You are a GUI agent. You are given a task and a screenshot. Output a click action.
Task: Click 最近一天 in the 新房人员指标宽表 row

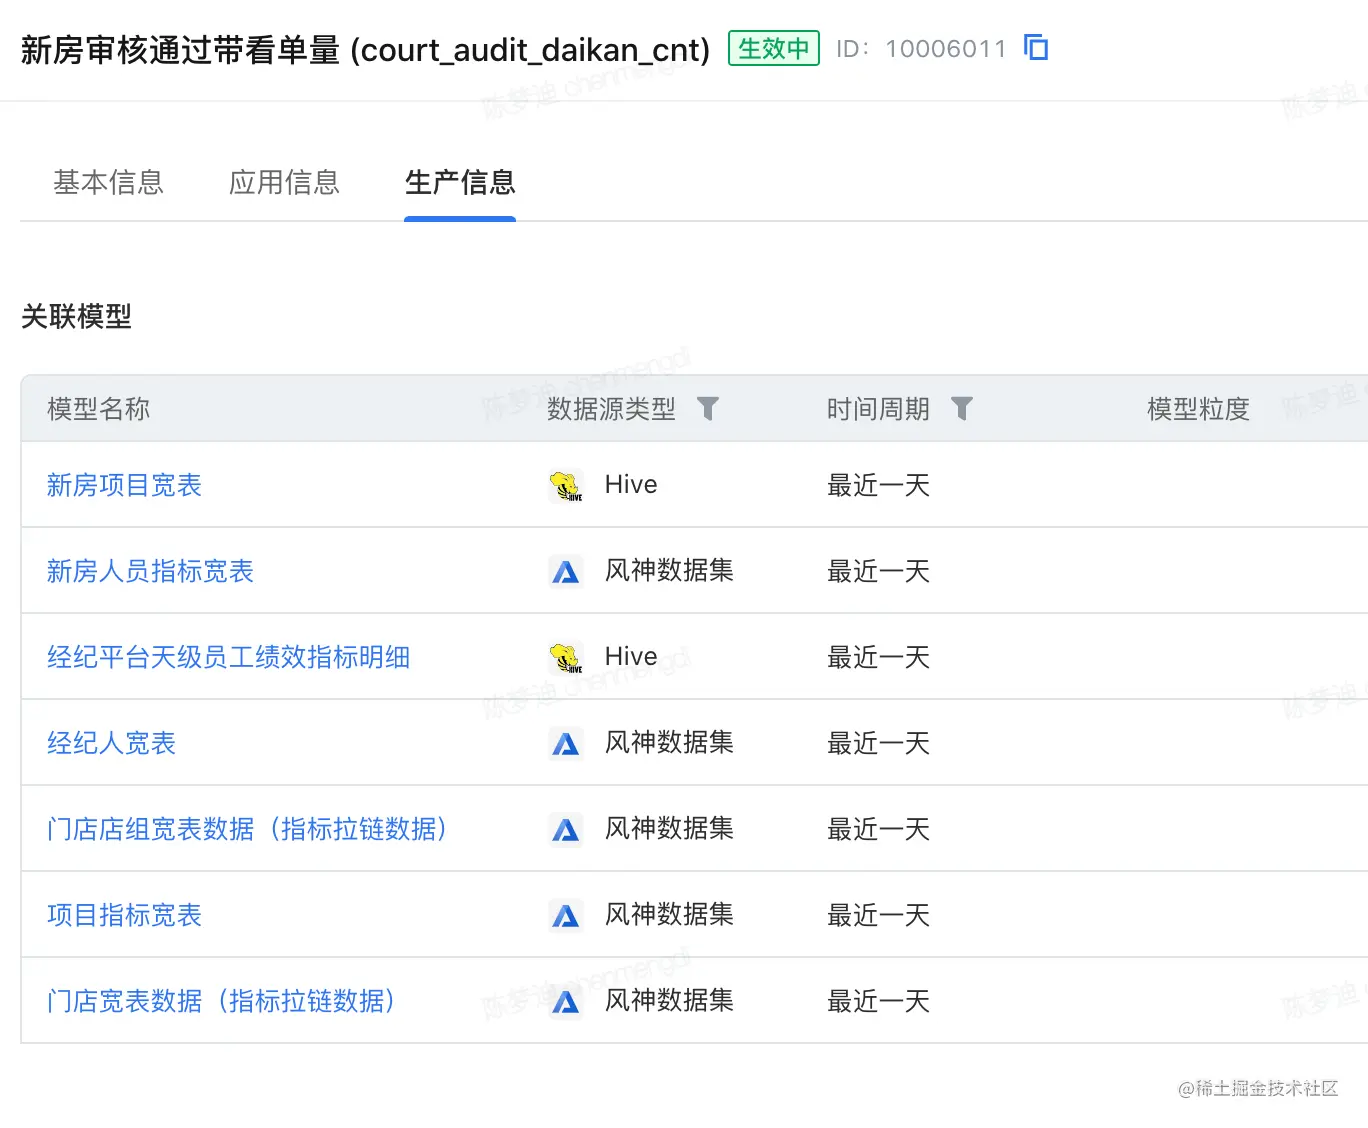coord(878,571)
